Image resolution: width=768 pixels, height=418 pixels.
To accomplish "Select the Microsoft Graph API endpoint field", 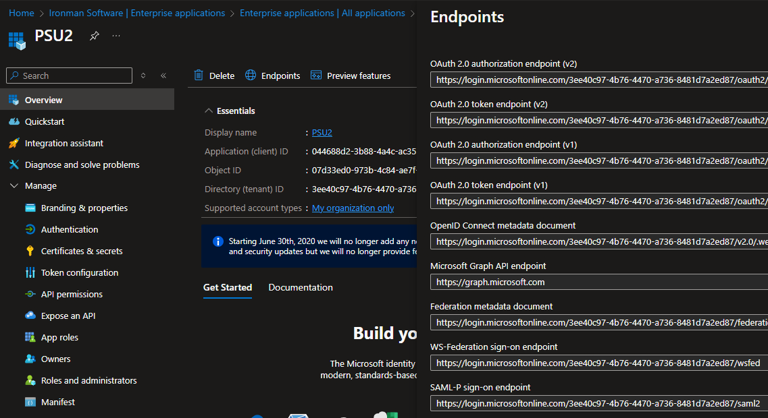I will [x=598, y=282].
